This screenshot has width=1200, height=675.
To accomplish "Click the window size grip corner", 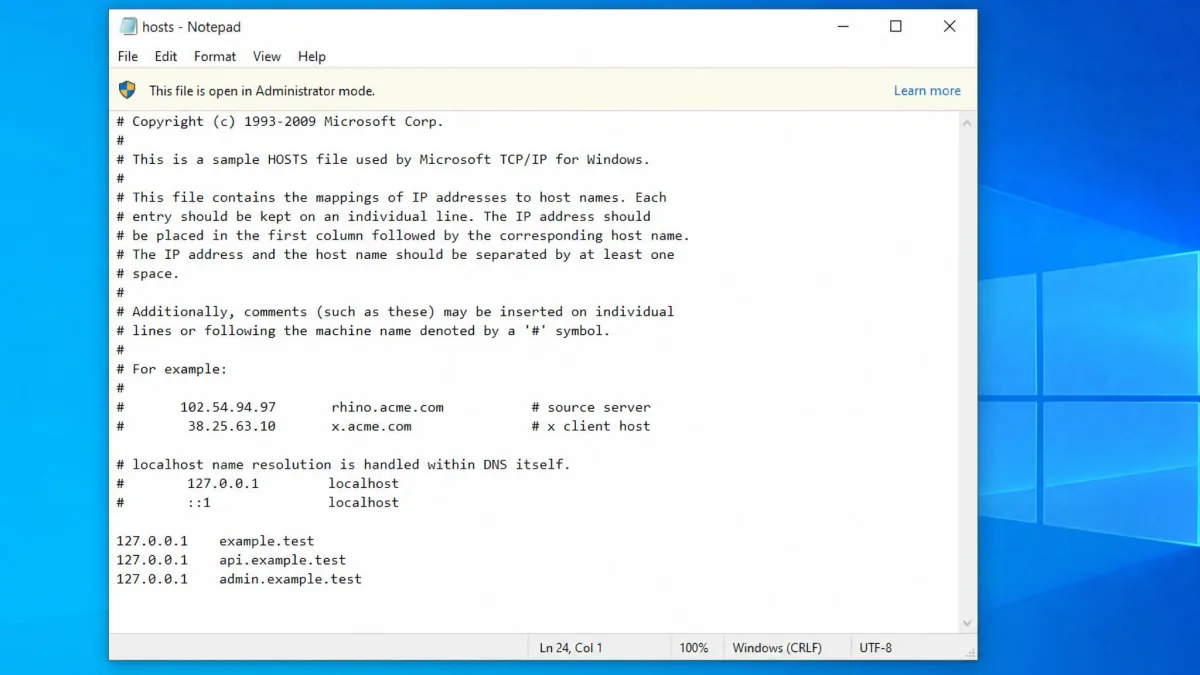I will tap(969, 651).
